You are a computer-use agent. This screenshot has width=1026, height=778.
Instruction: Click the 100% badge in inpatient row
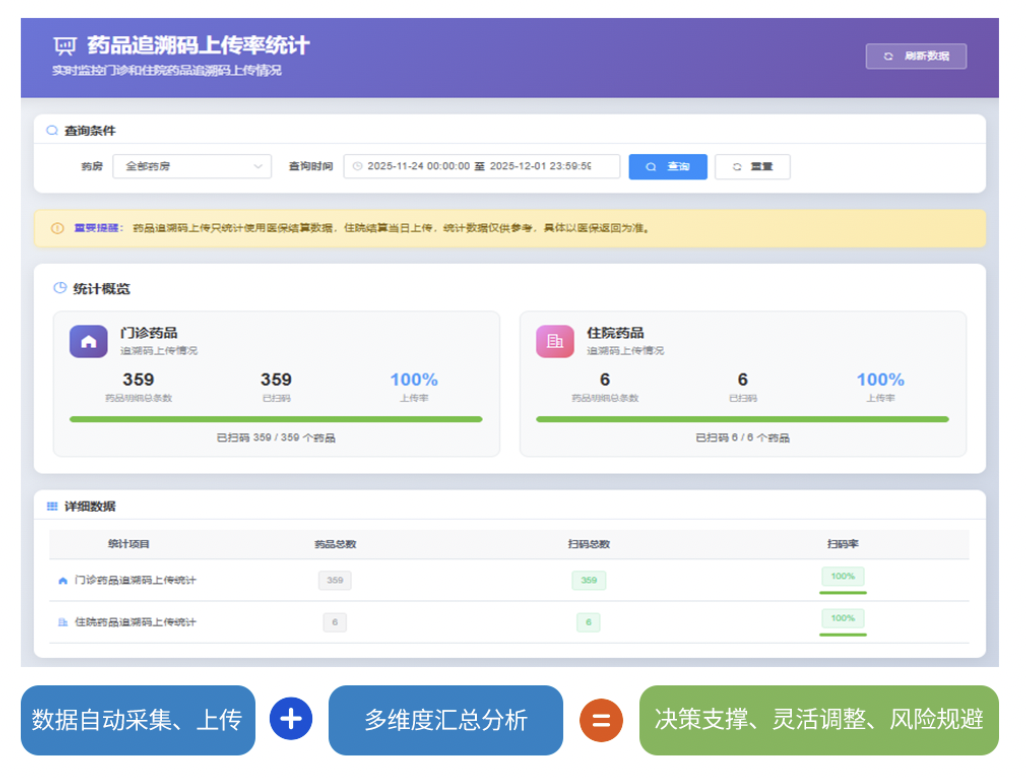842,619
